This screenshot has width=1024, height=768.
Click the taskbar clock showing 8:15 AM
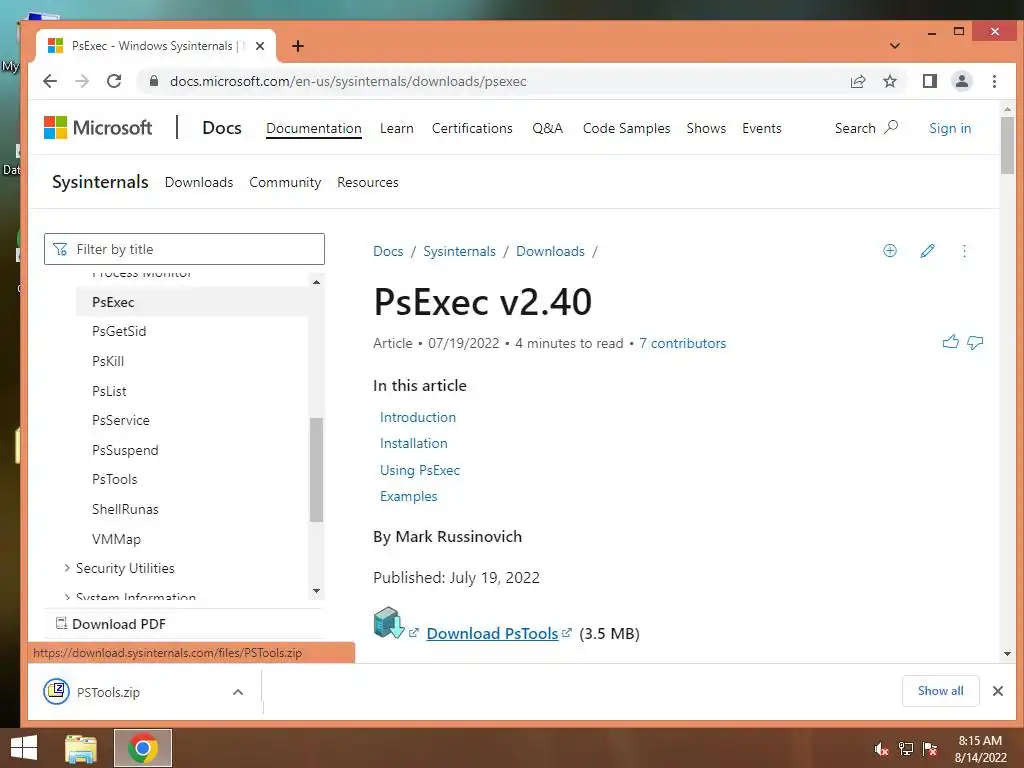[x=980, y=749]
